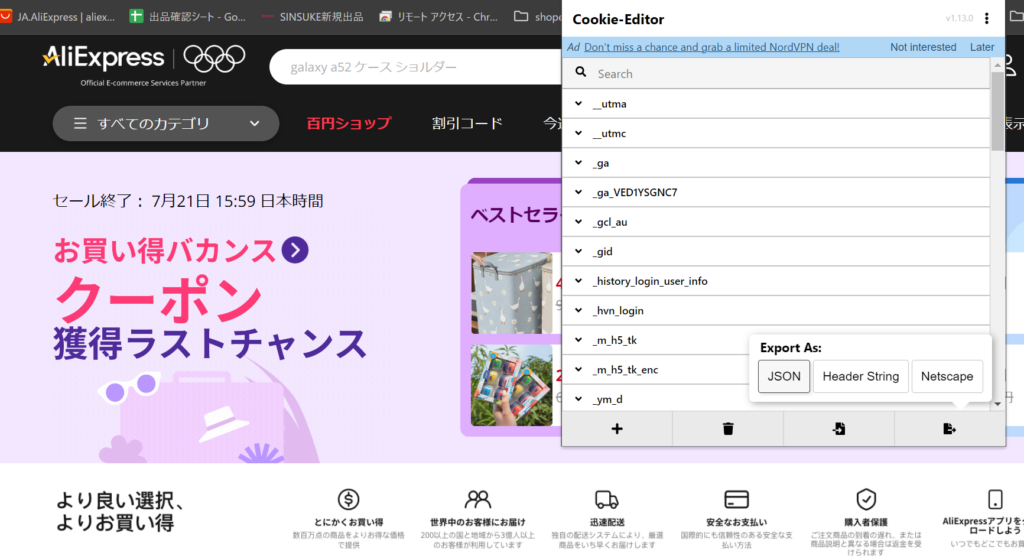This screenshot has width=1024, height=559.
Task: Click the export cookies icon
Action: tap(949, 429)
